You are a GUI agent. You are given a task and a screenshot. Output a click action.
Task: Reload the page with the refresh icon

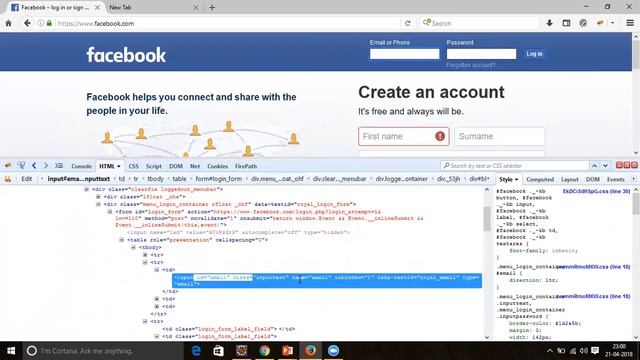click(407, 23)
